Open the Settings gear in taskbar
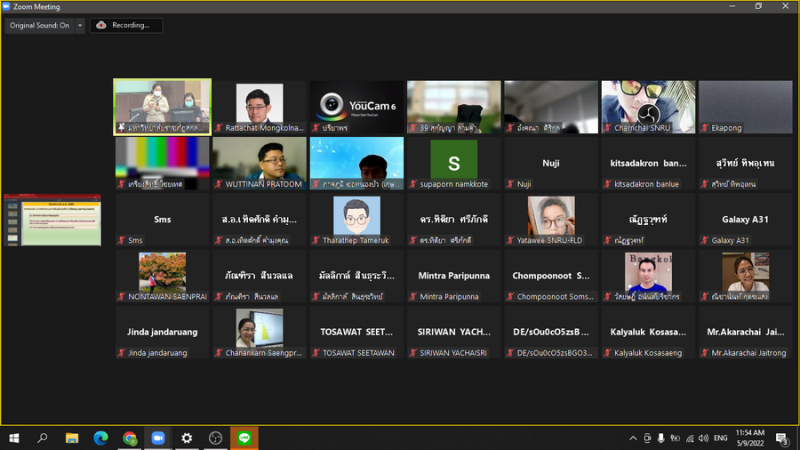This screenshot has width=800, height=450. tap(187, 438)
